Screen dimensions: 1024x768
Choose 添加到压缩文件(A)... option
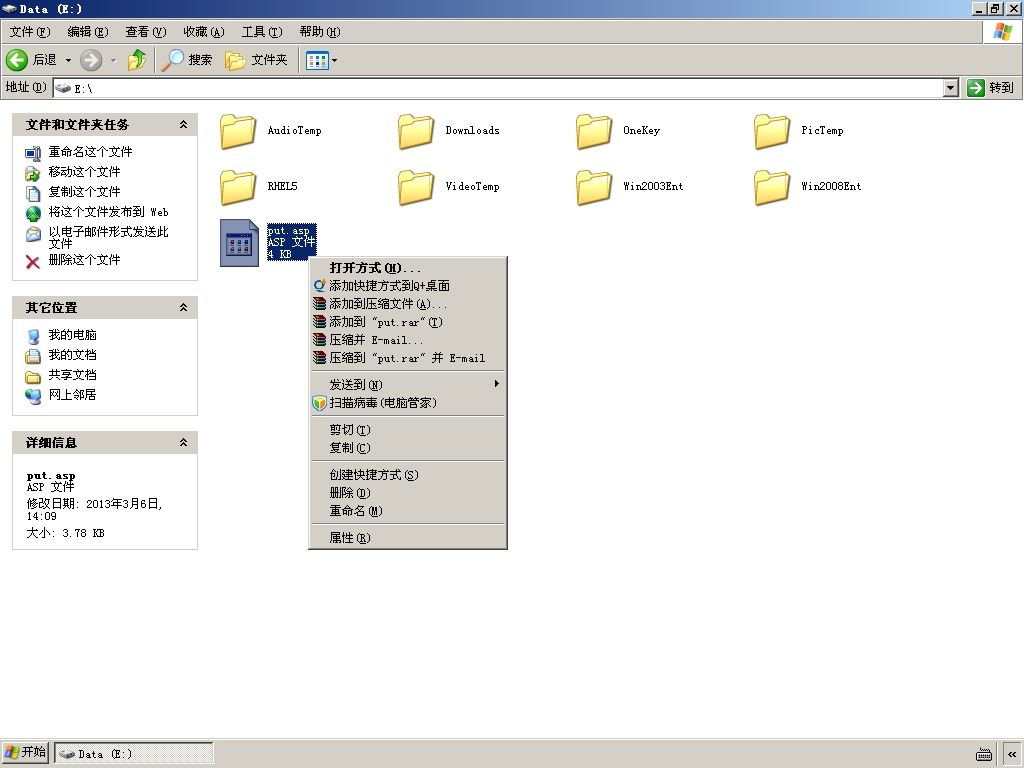[408, 304]
